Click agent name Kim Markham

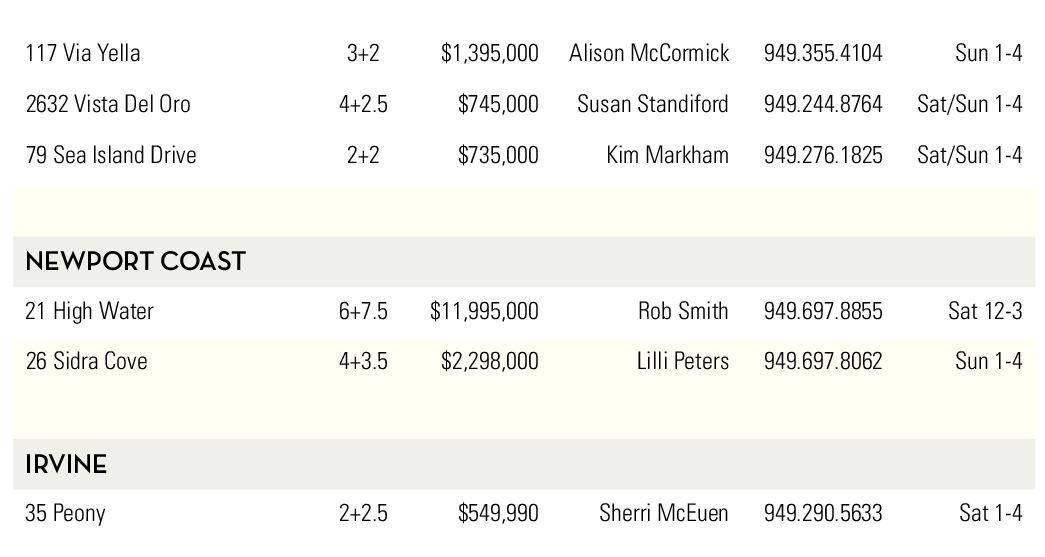[667, 155]
